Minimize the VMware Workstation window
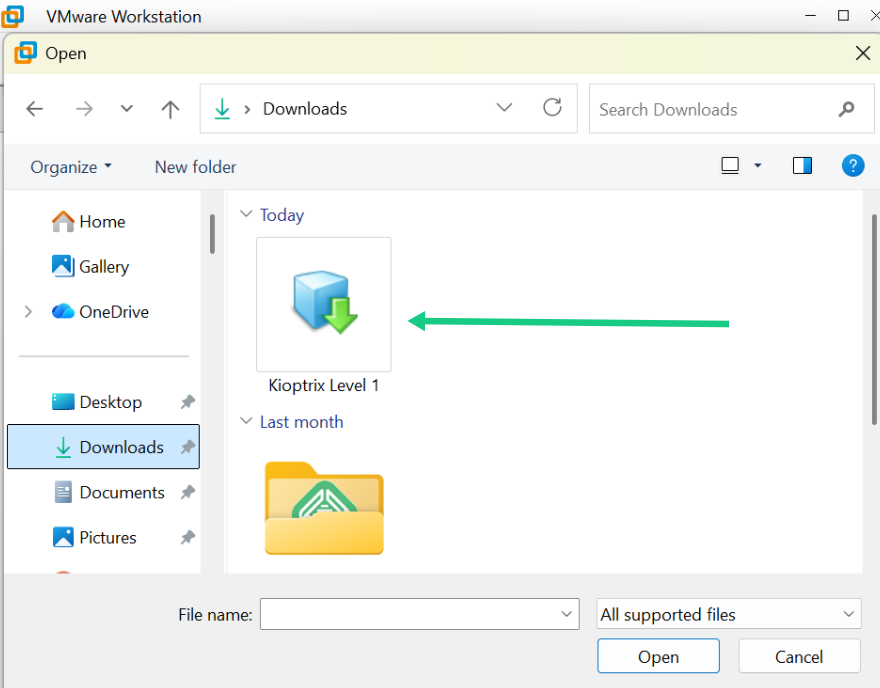The image size is (880, 688). (x=810, y=16)
